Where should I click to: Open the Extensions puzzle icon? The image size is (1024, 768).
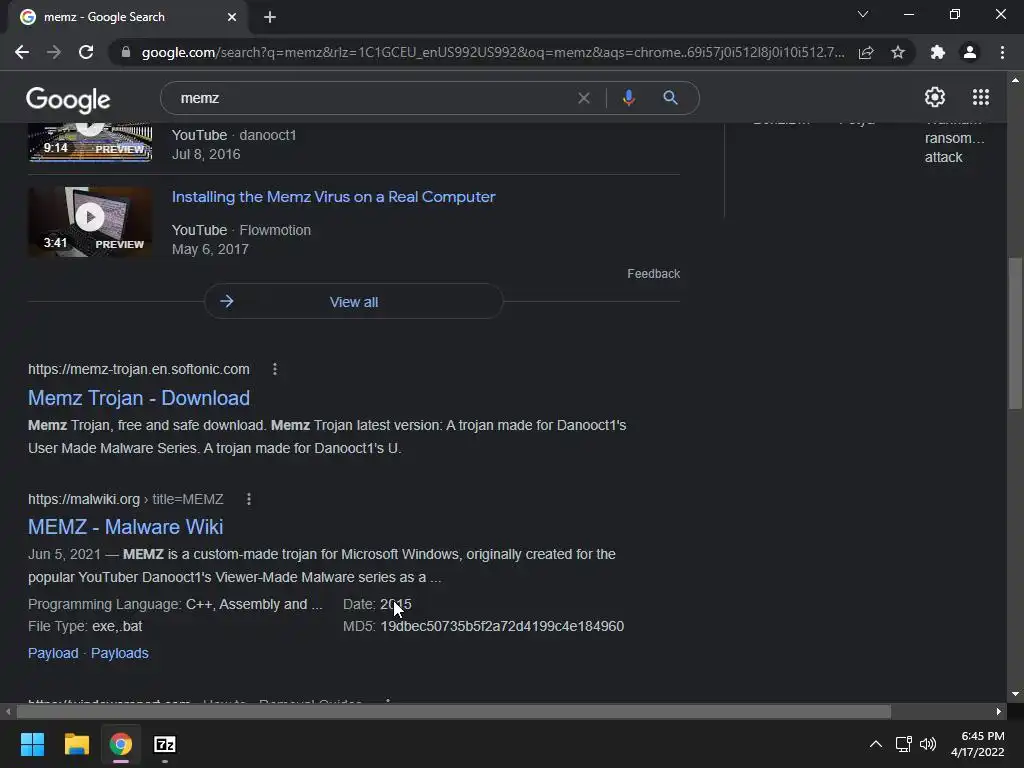click(x=938, y=52)
